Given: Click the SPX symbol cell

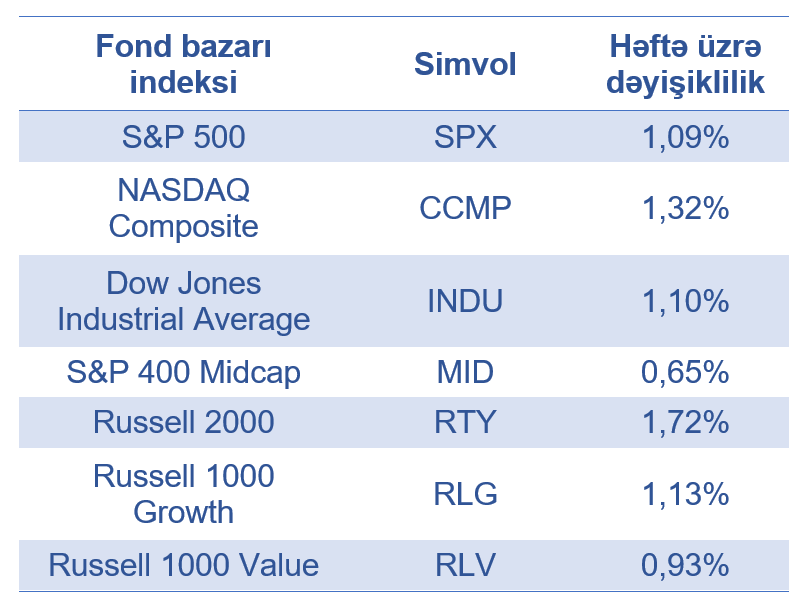Looking at the screenshot, I should point(465,137).
